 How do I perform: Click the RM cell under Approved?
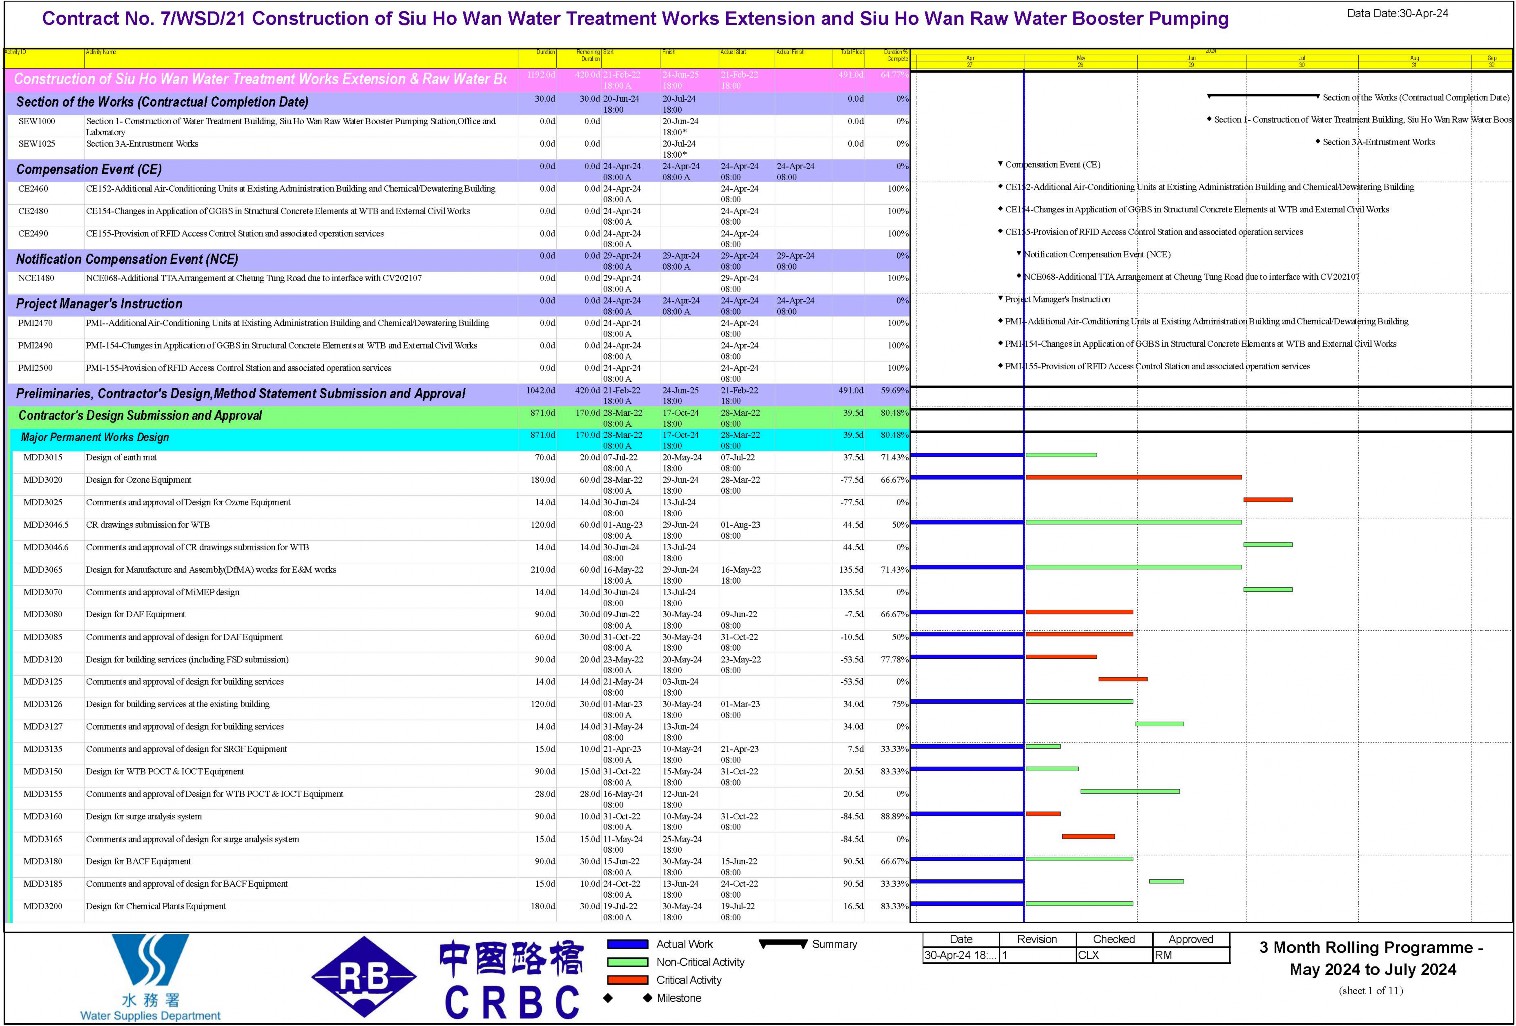coord(1191,956)
